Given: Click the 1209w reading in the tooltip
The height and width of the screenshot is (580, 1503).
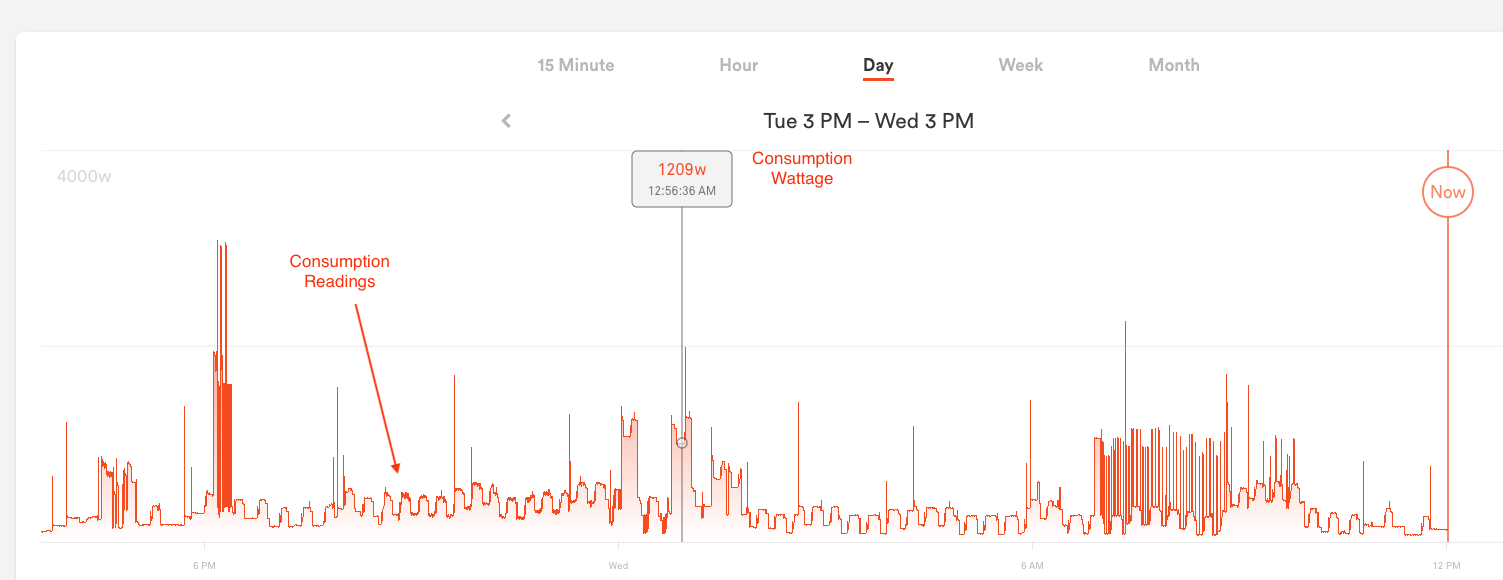Looking at the screenshot, I should tap(682, 170).
